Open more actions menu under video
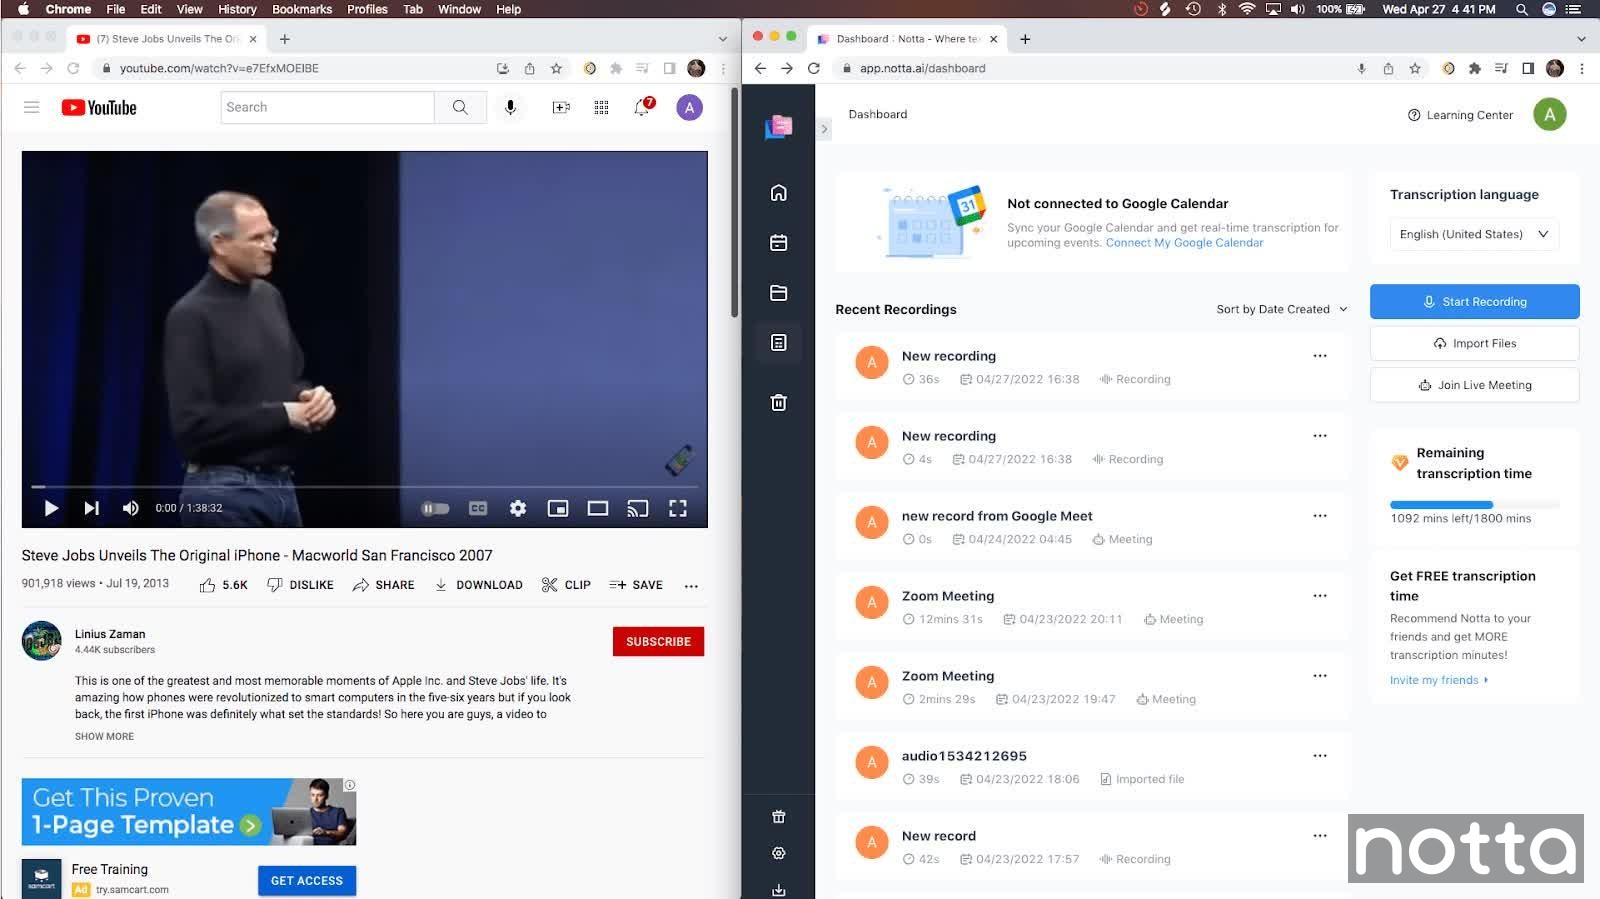Viewport: 1600px width, 899px height. tap(691, 586)
